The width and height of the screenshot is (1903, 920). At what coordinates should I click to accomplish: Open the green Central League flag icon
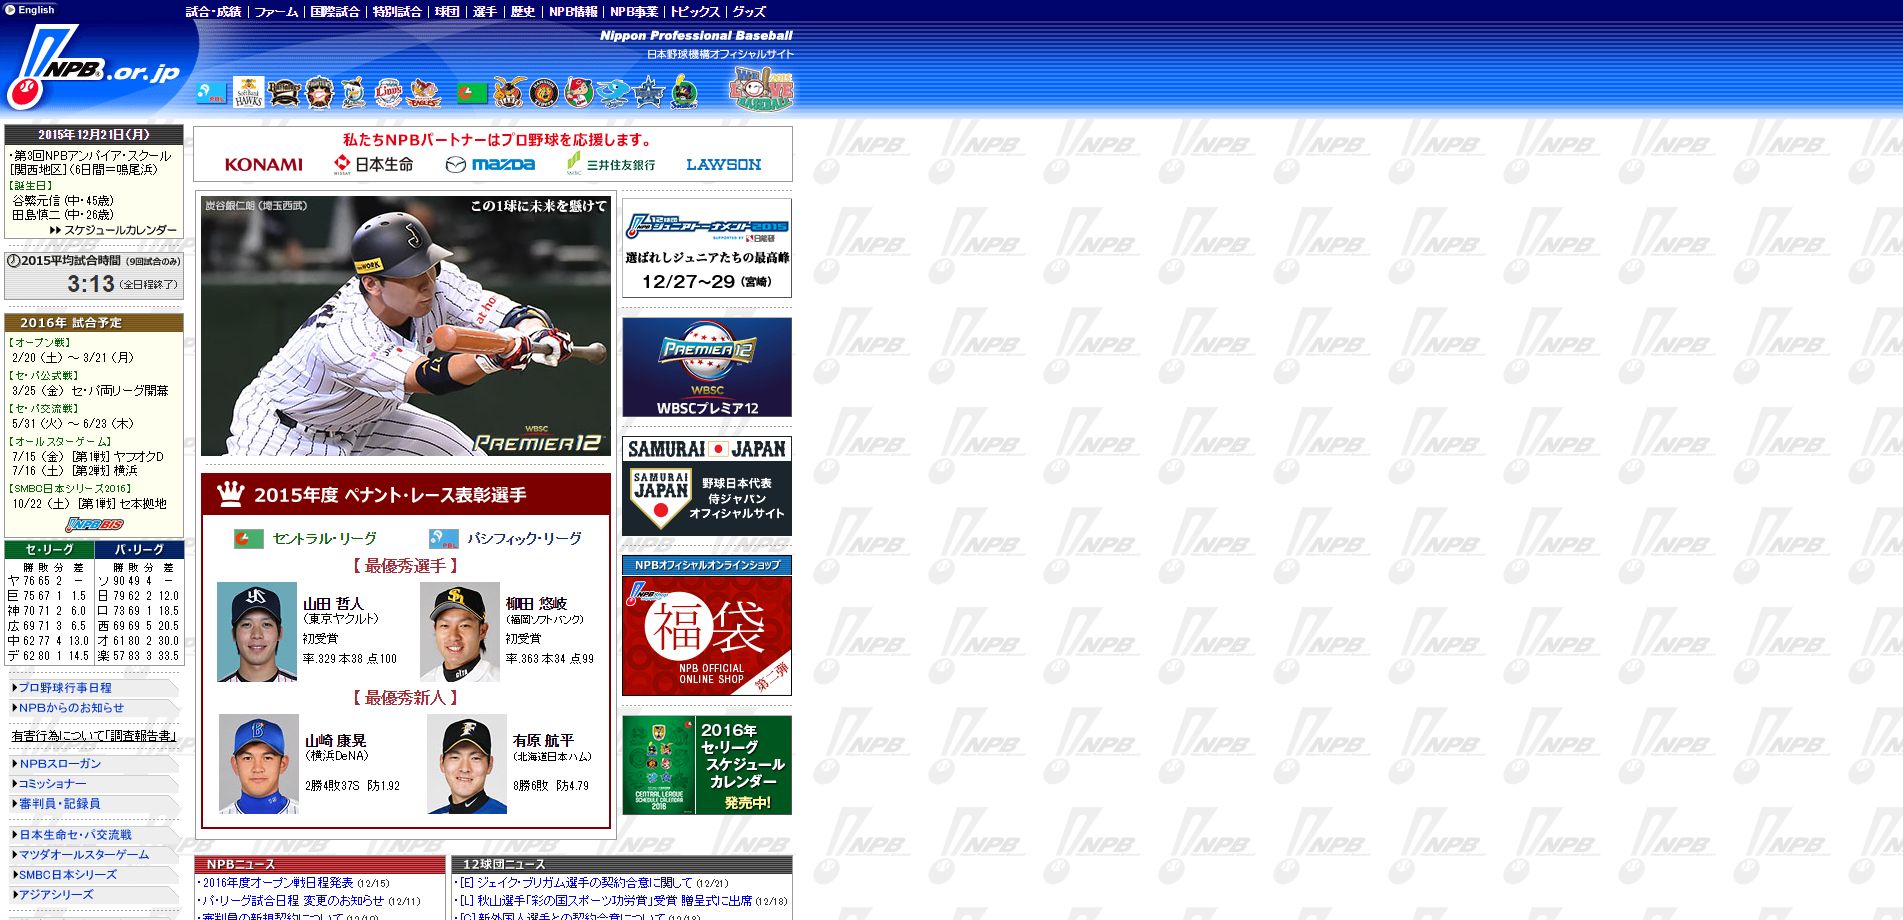coord(472,94)
